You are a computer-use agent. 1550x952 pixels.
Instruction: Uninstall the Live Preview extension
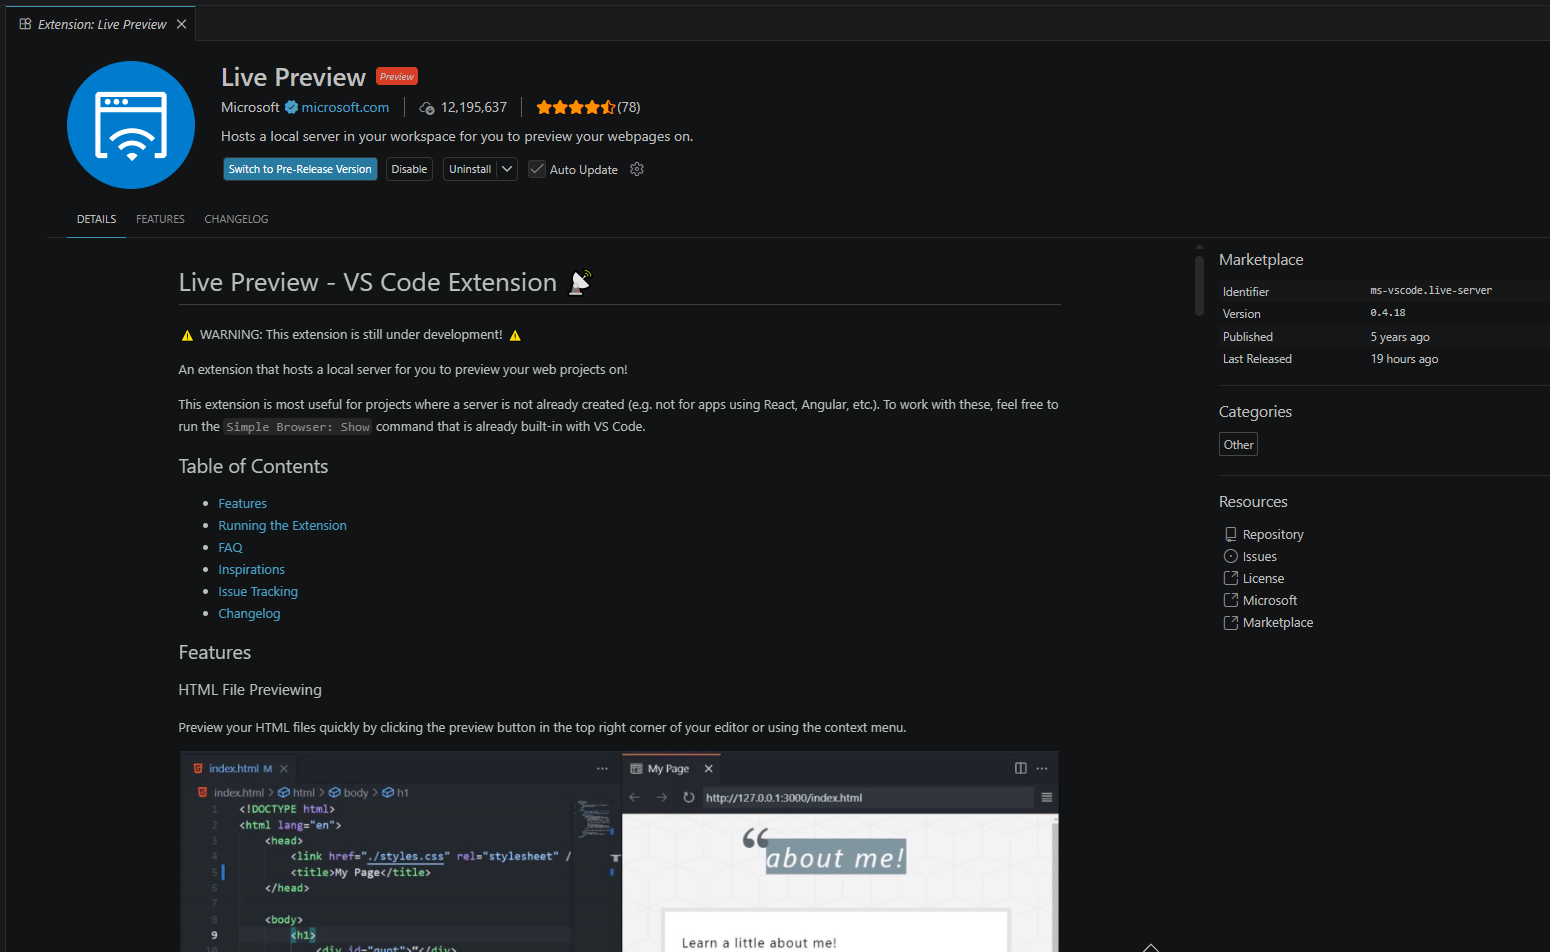click(x=470, y=169)
